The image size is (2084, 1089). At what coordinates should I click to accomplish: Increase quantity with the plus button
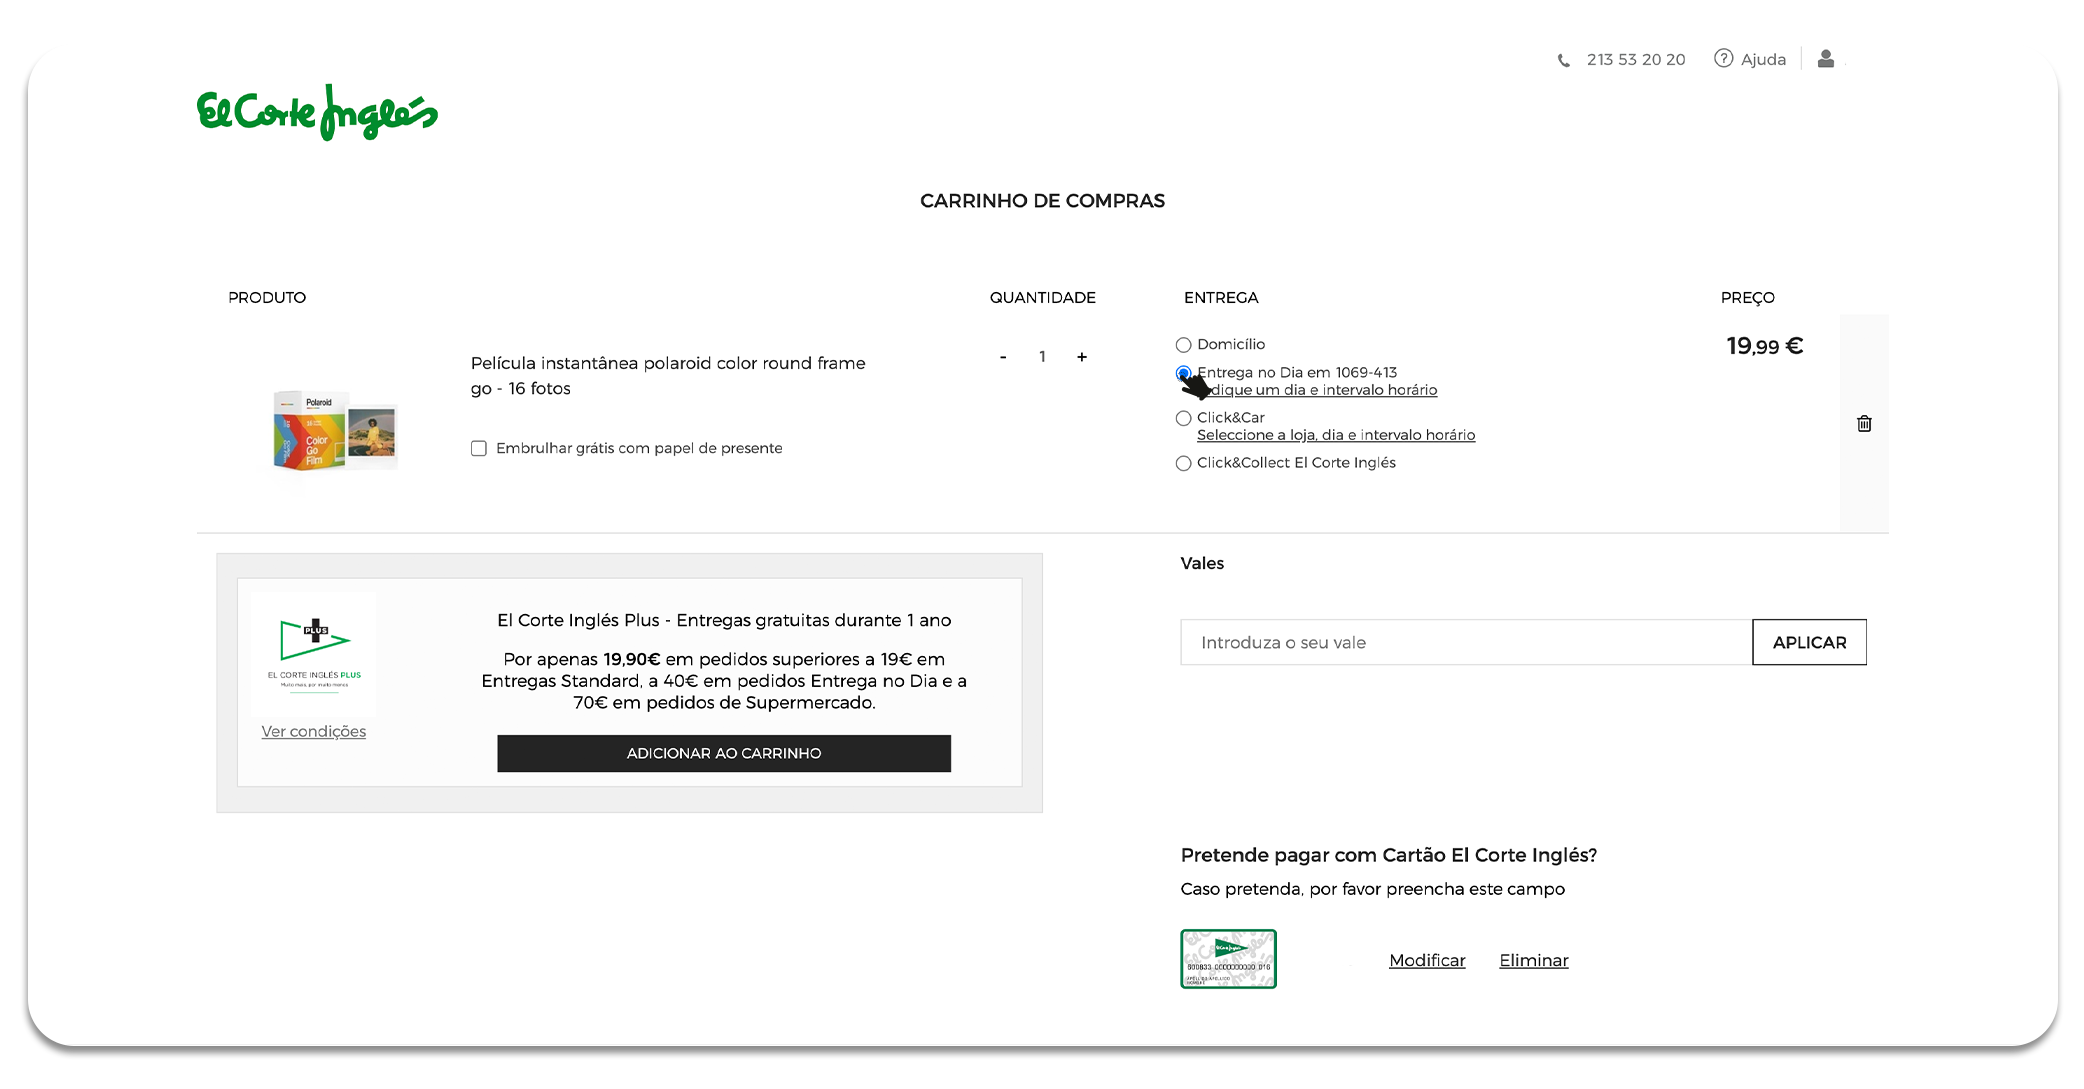(1081, 357)
